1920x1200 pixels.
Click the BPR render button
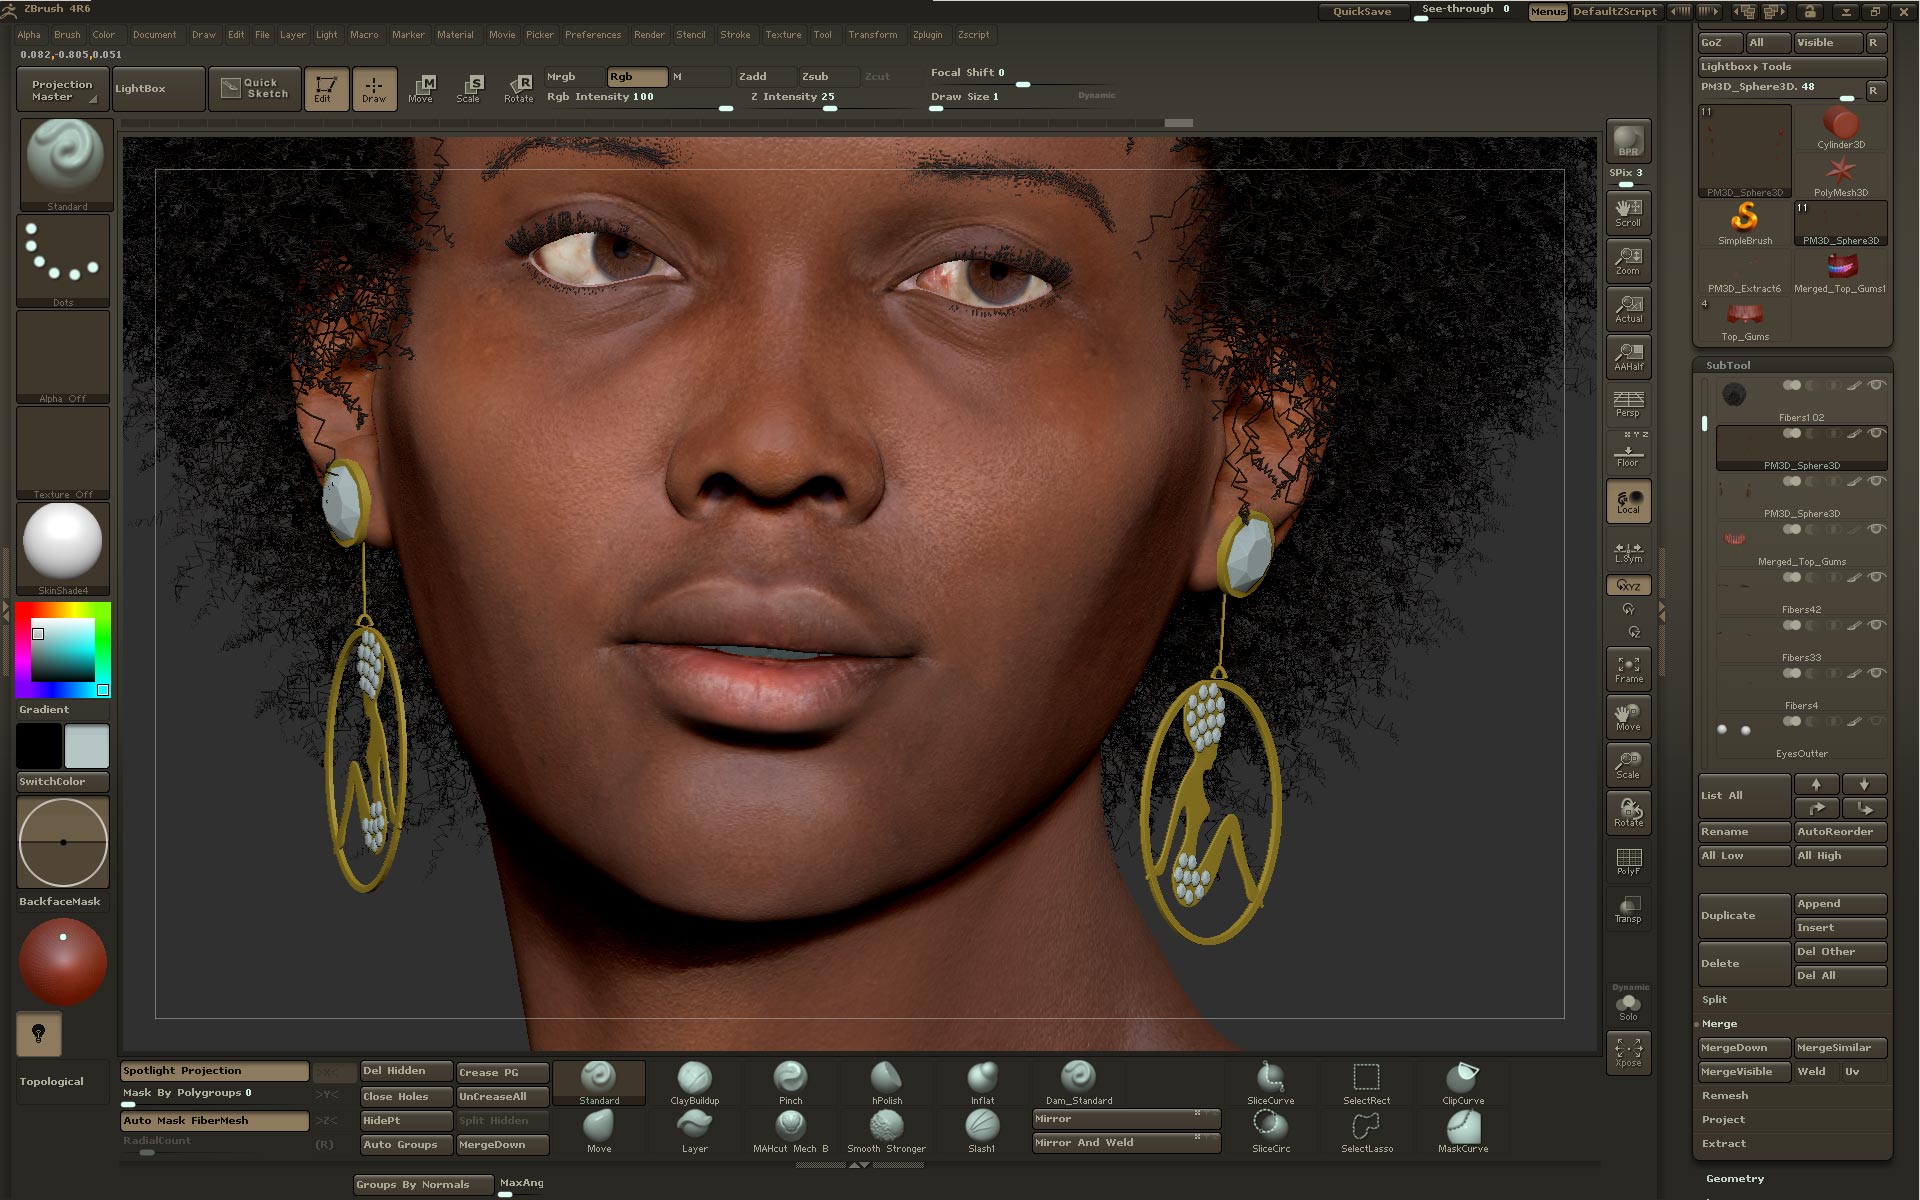click(1628, 141)
